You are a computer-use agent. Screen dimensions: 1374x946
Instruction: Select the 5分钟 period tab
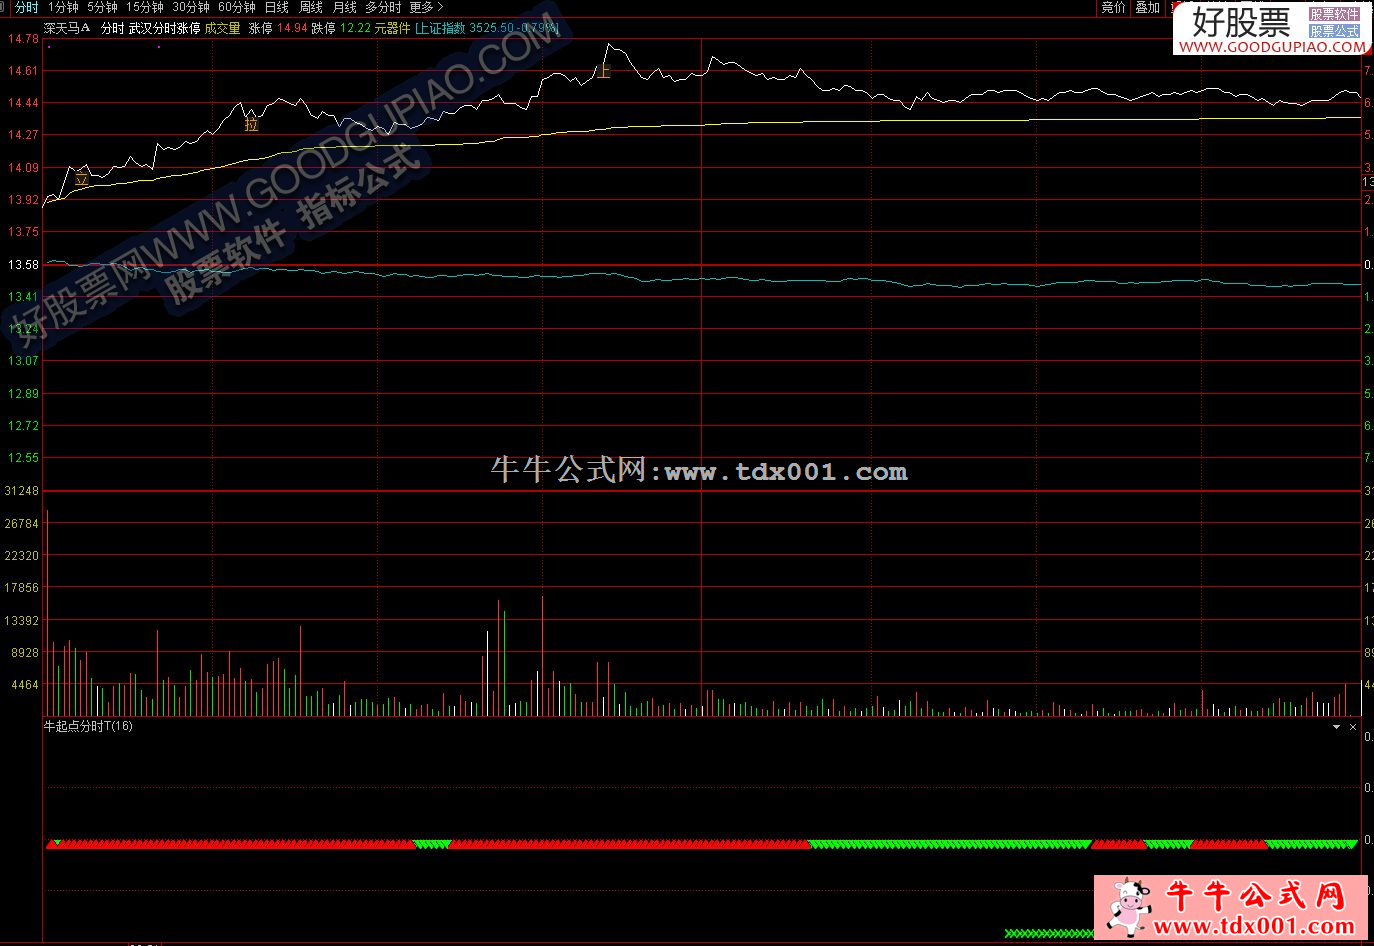pos(102,7)
